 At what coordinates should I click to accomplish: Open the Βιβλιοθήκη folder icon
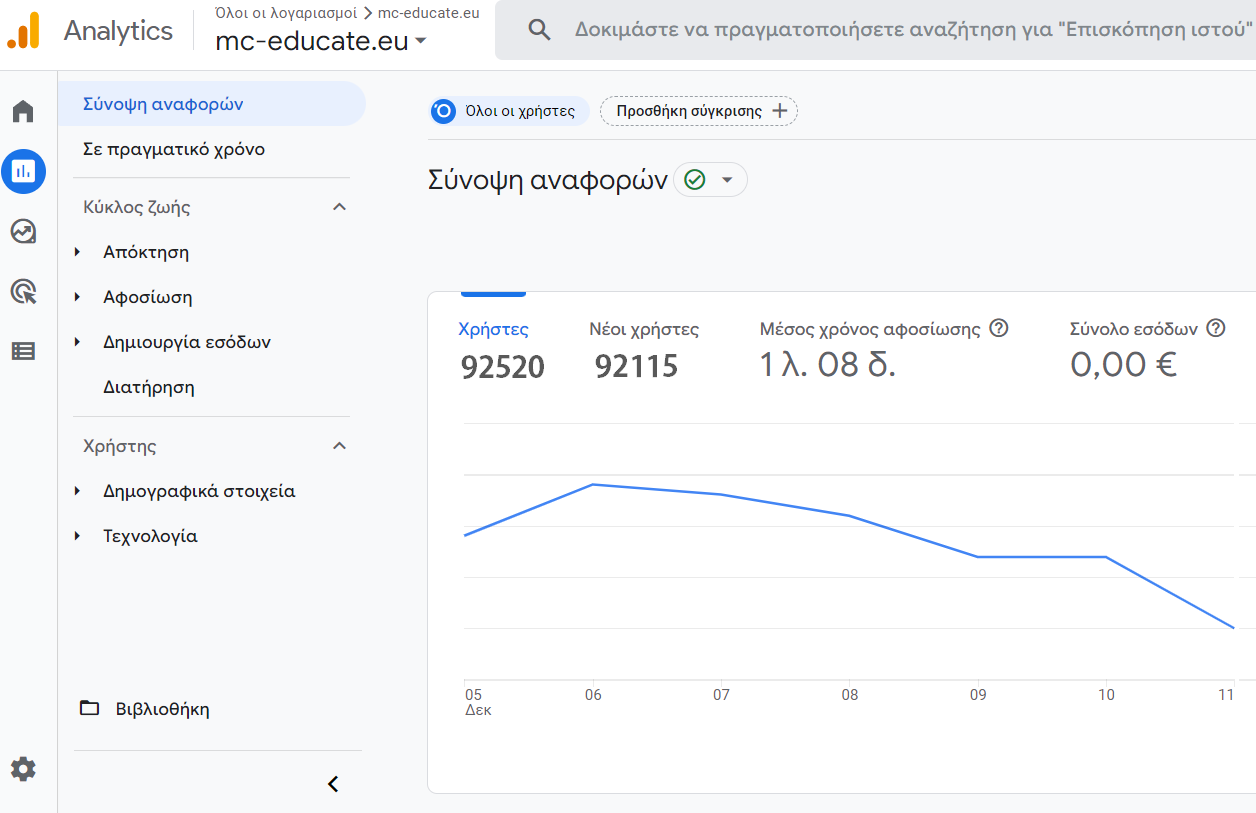(x=90, y=708)
